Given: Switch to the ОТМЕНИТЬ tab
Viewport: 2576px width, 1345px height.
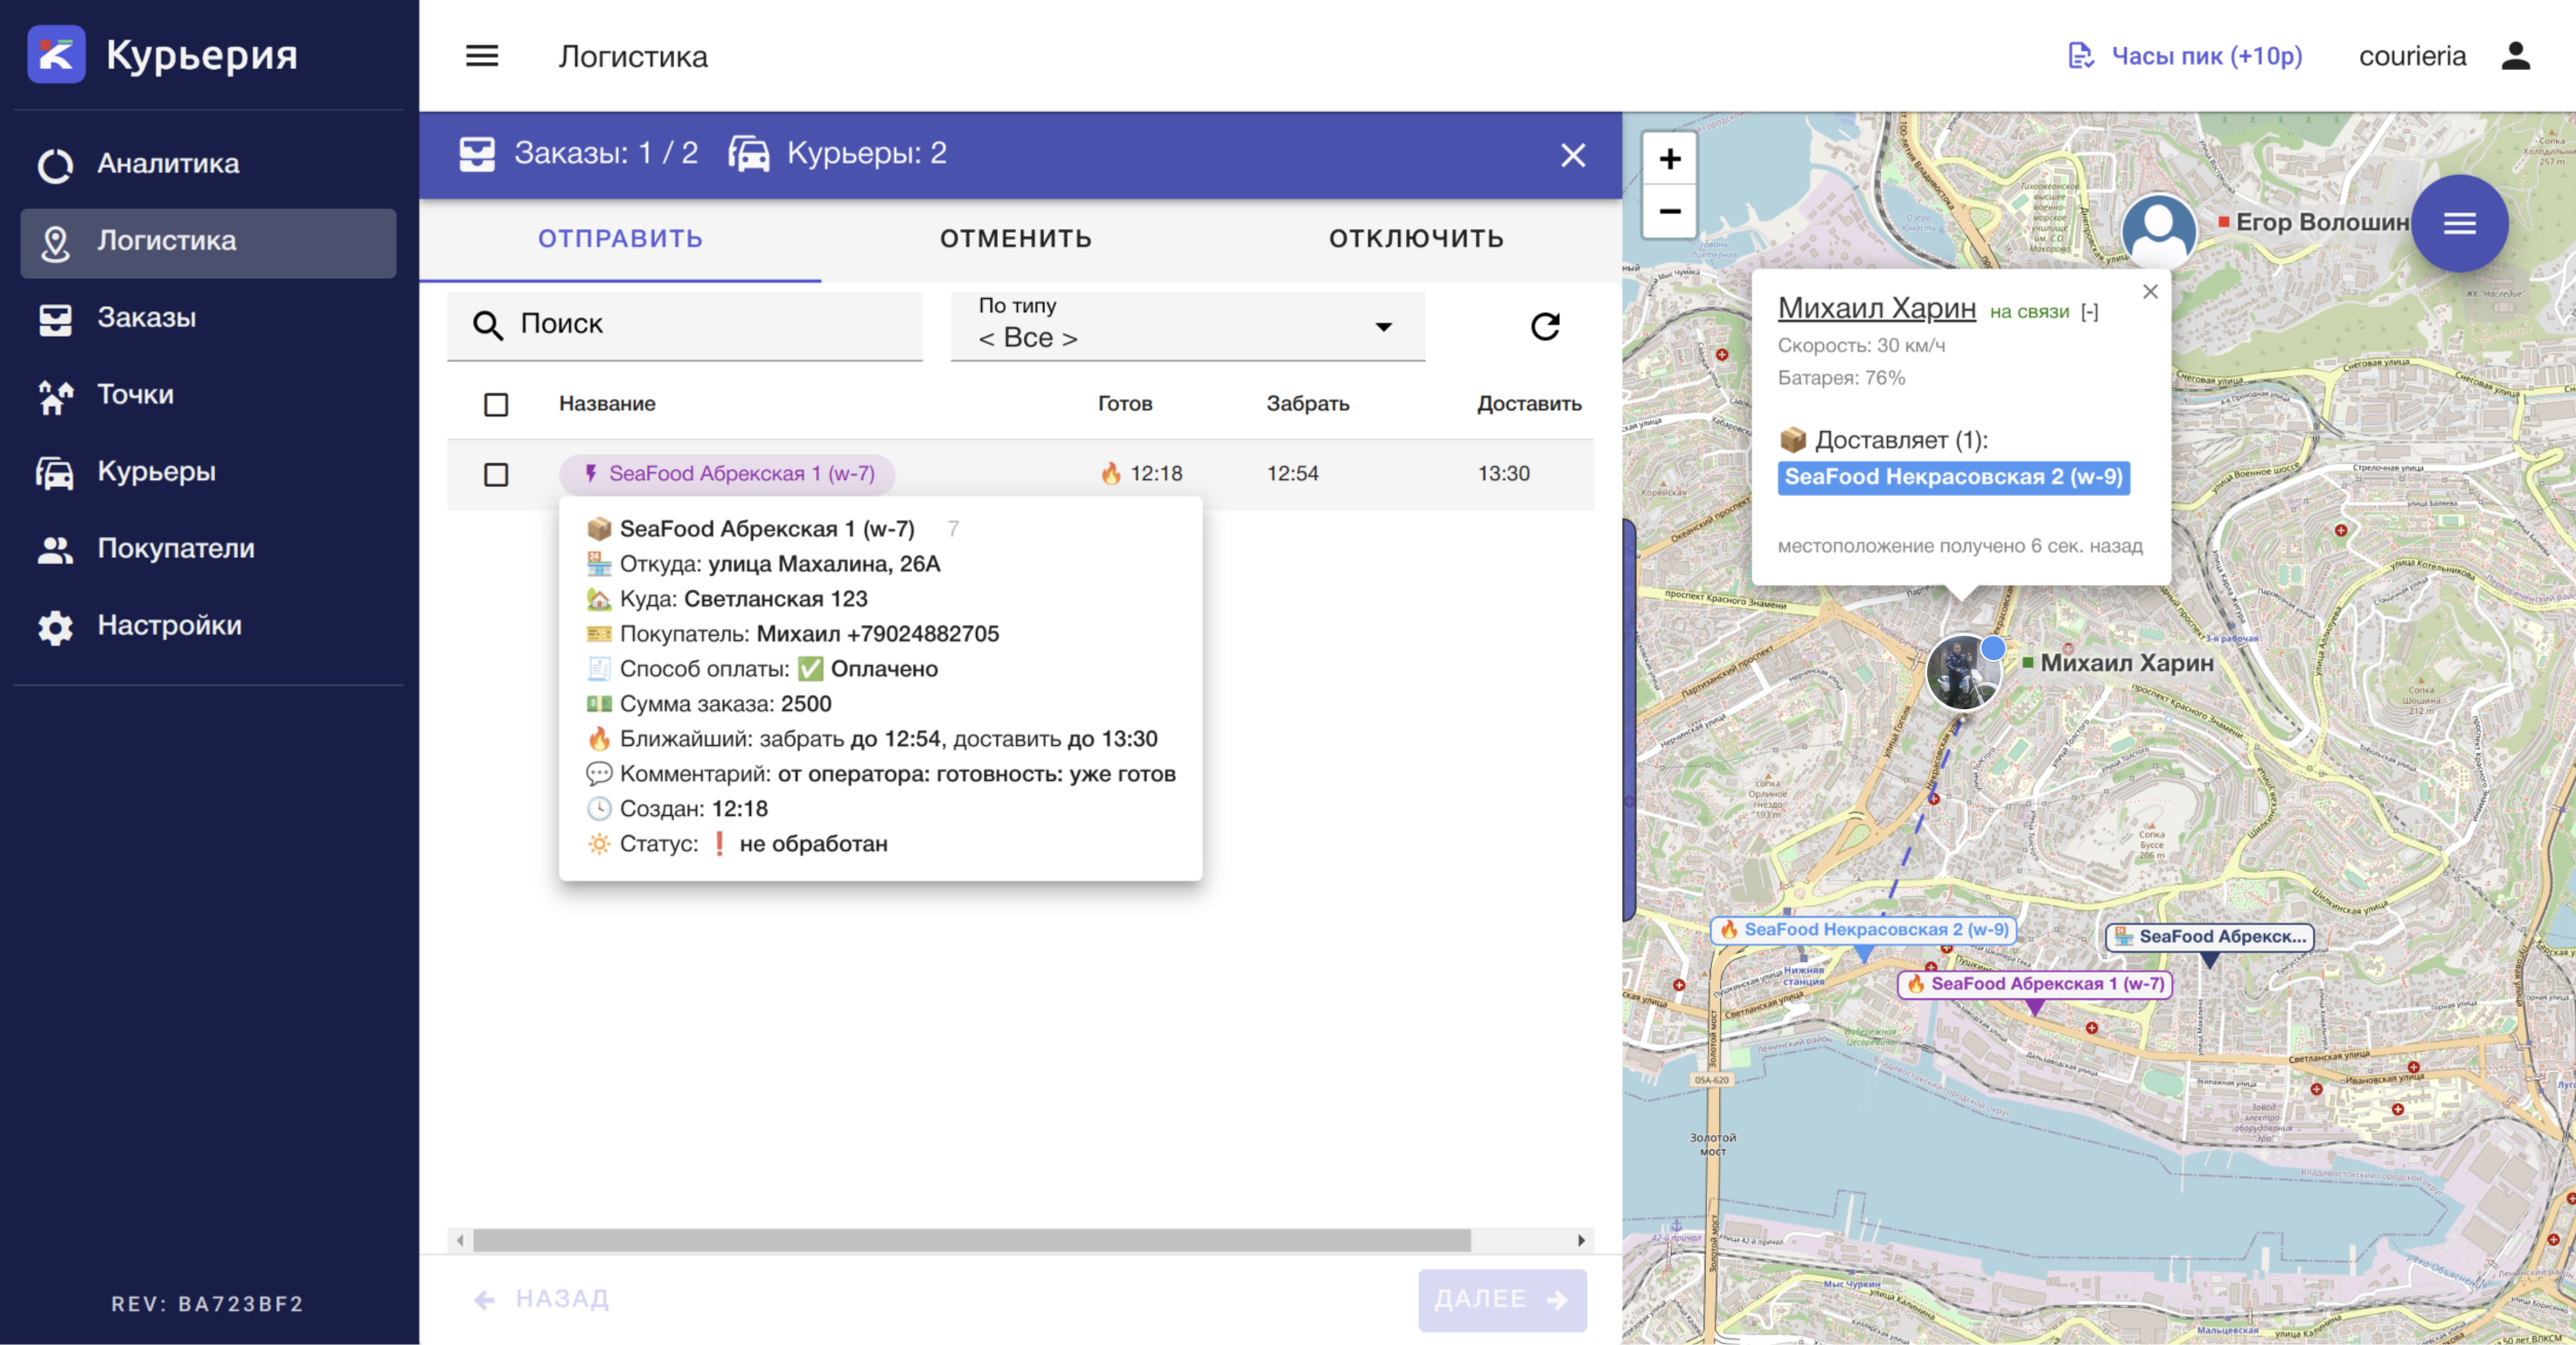Looking at the screenshot, I should (x=1015, y=239).
